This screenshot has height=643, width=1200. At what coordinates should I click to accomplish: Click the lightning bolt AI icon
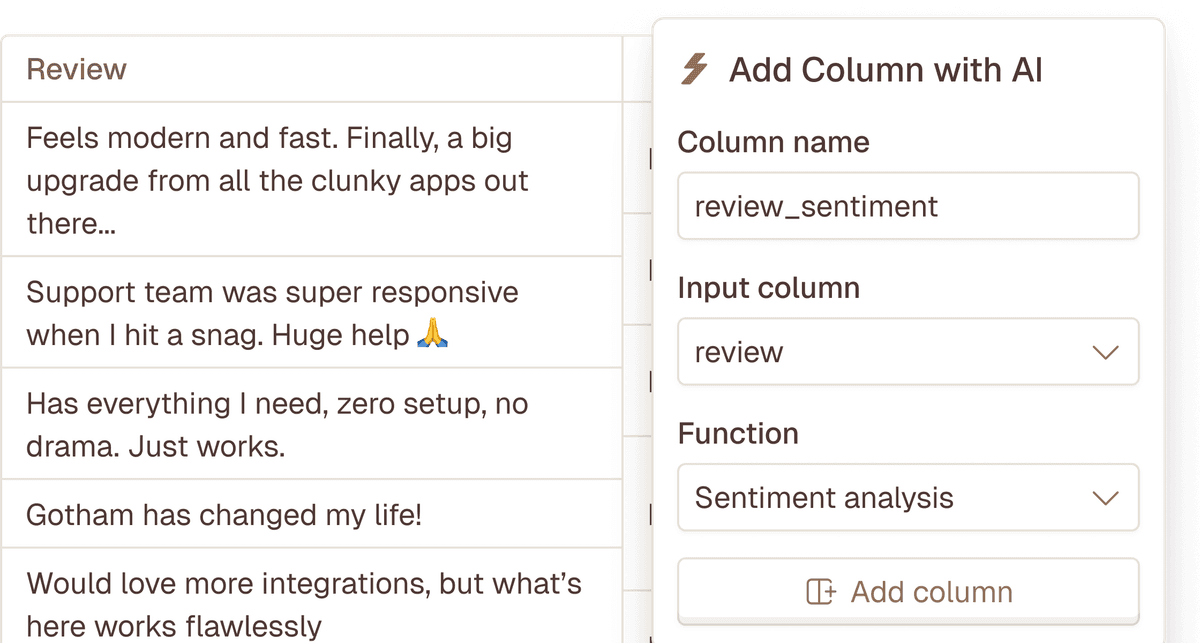[694, 70]
